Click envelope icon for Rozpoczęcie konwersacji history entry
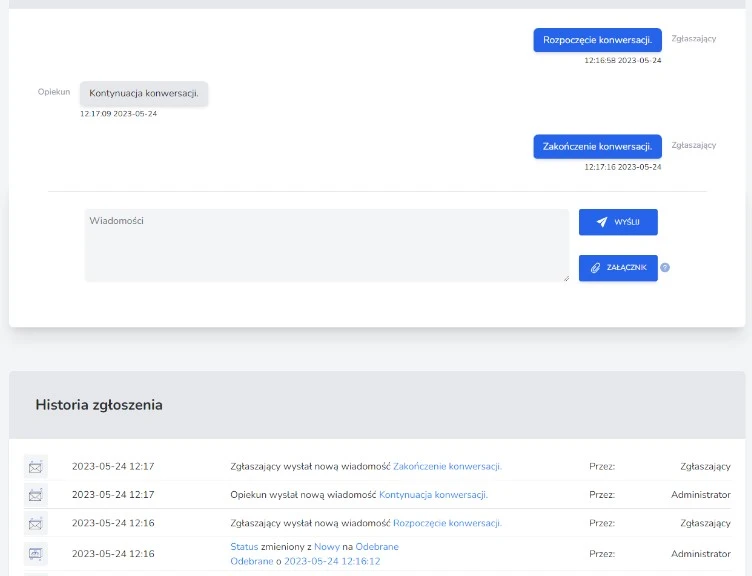 pos(36,523)
